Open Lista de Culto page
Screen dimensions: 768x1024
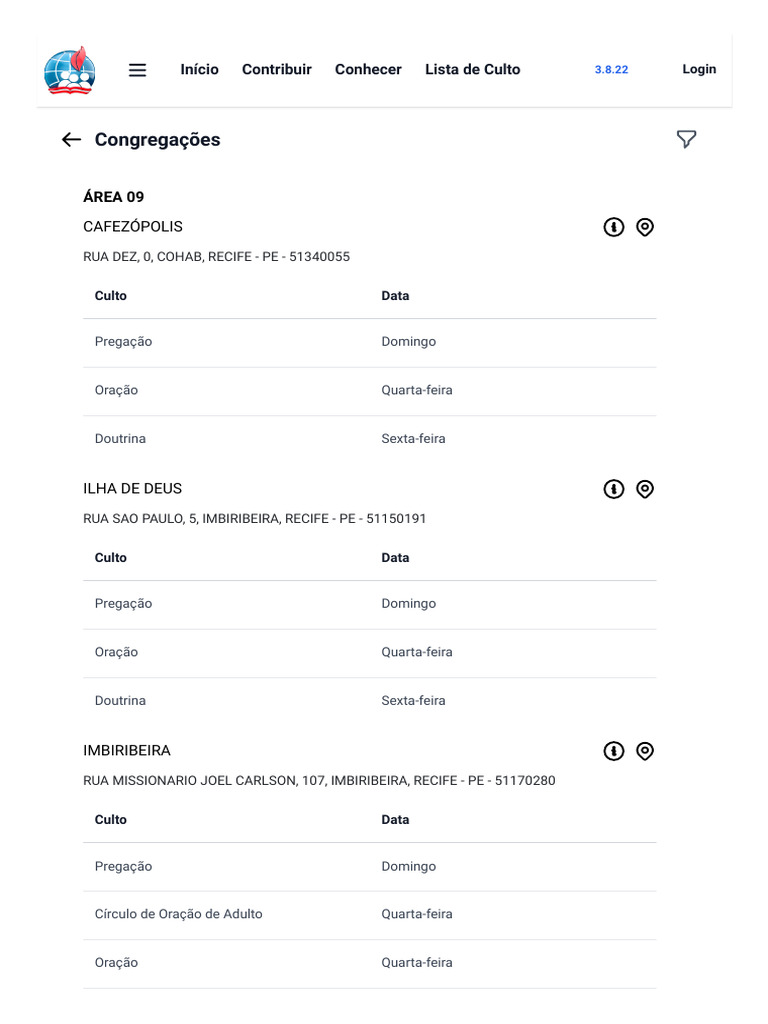point(472,70)
